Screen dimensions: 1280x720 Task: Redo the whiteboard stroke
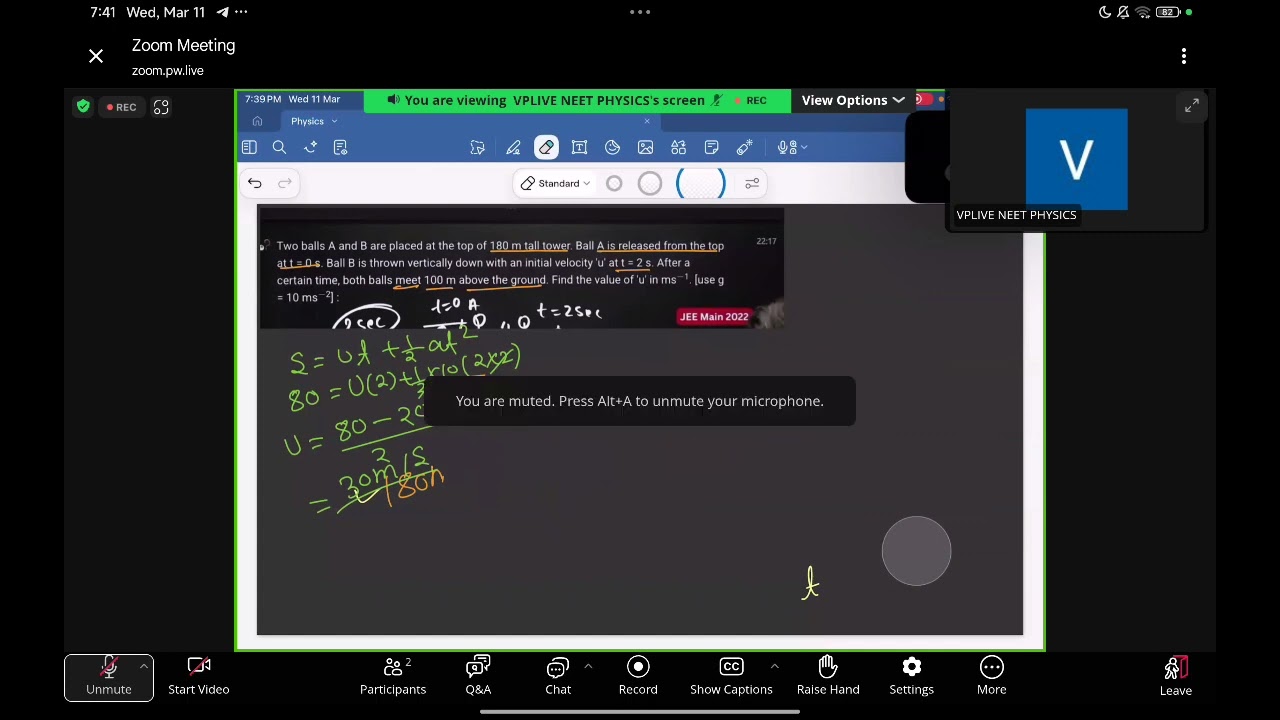click(x=285, y=184)
